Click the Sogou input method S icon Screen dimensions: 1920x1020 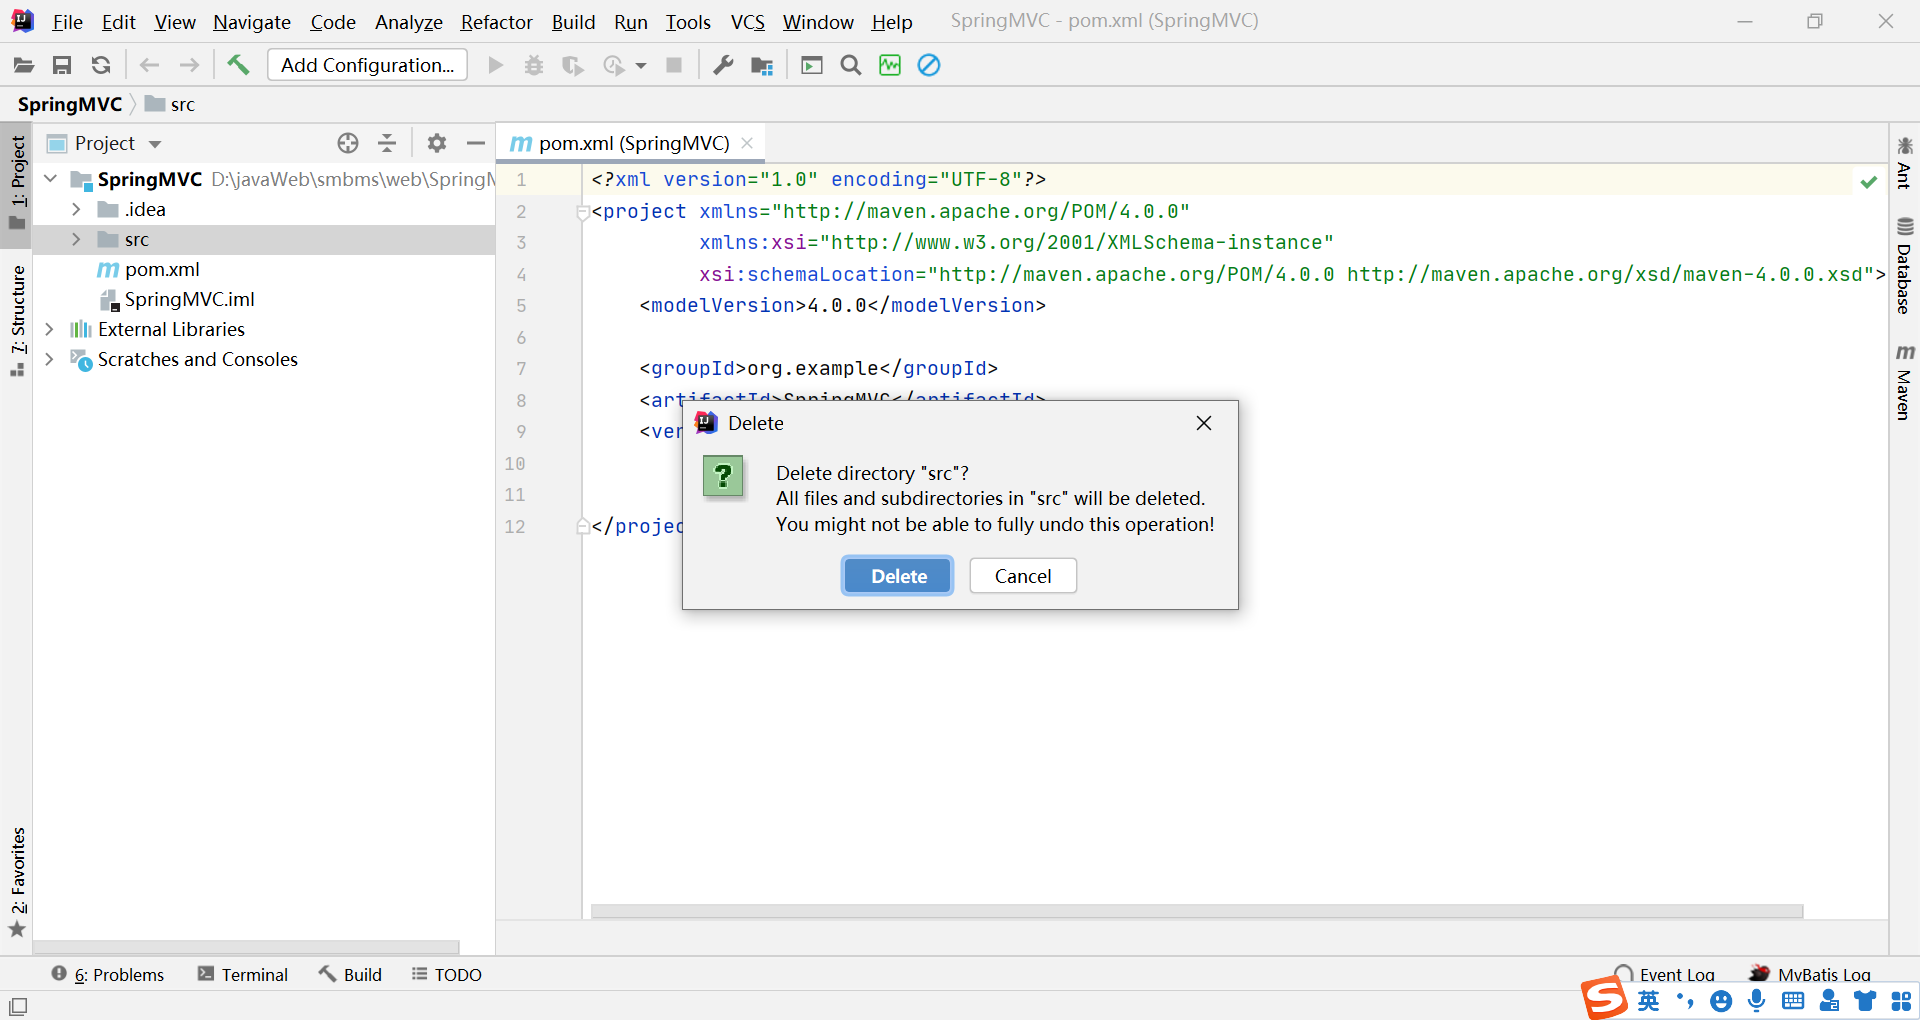pos(1604,999)
